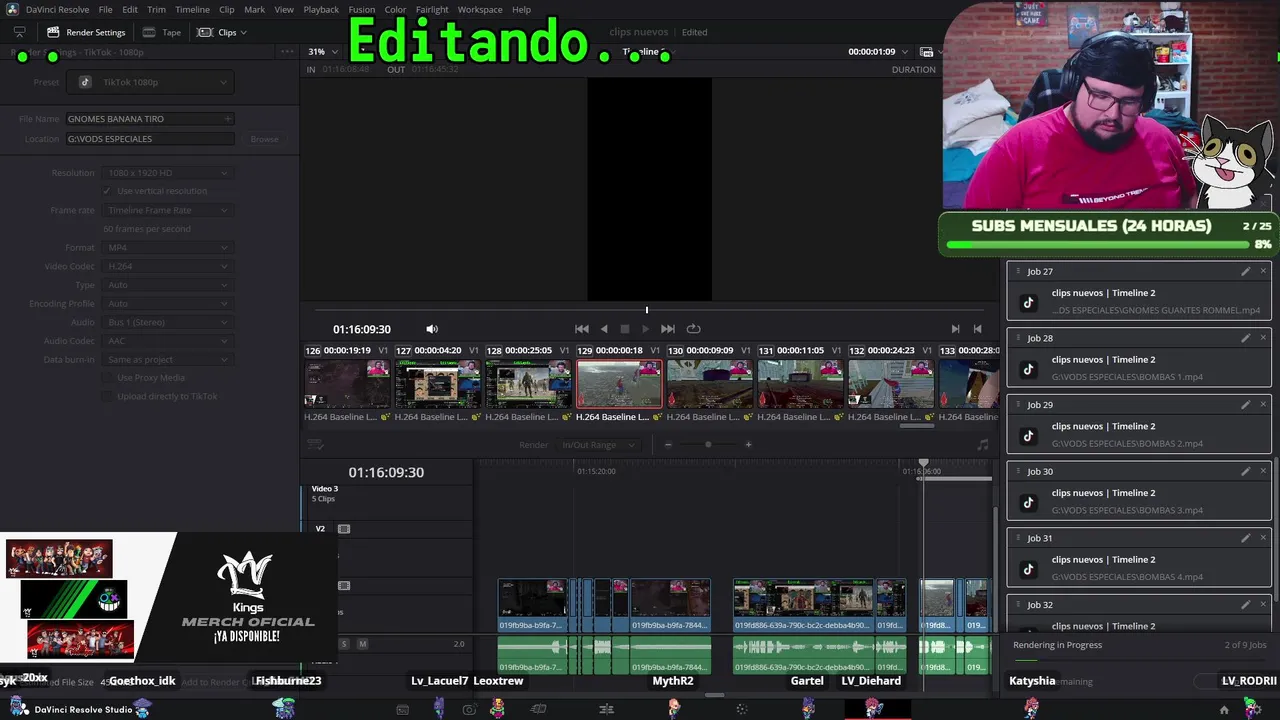This screenshot has height=720, width=1280.
Task: Open the File menu
Action: click(x=105, y=10)
